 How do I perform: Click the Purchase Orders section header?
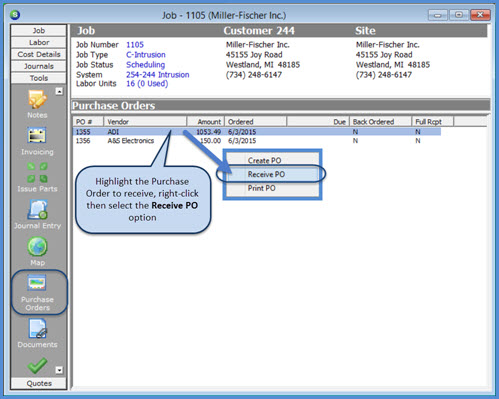coord(114,106)
